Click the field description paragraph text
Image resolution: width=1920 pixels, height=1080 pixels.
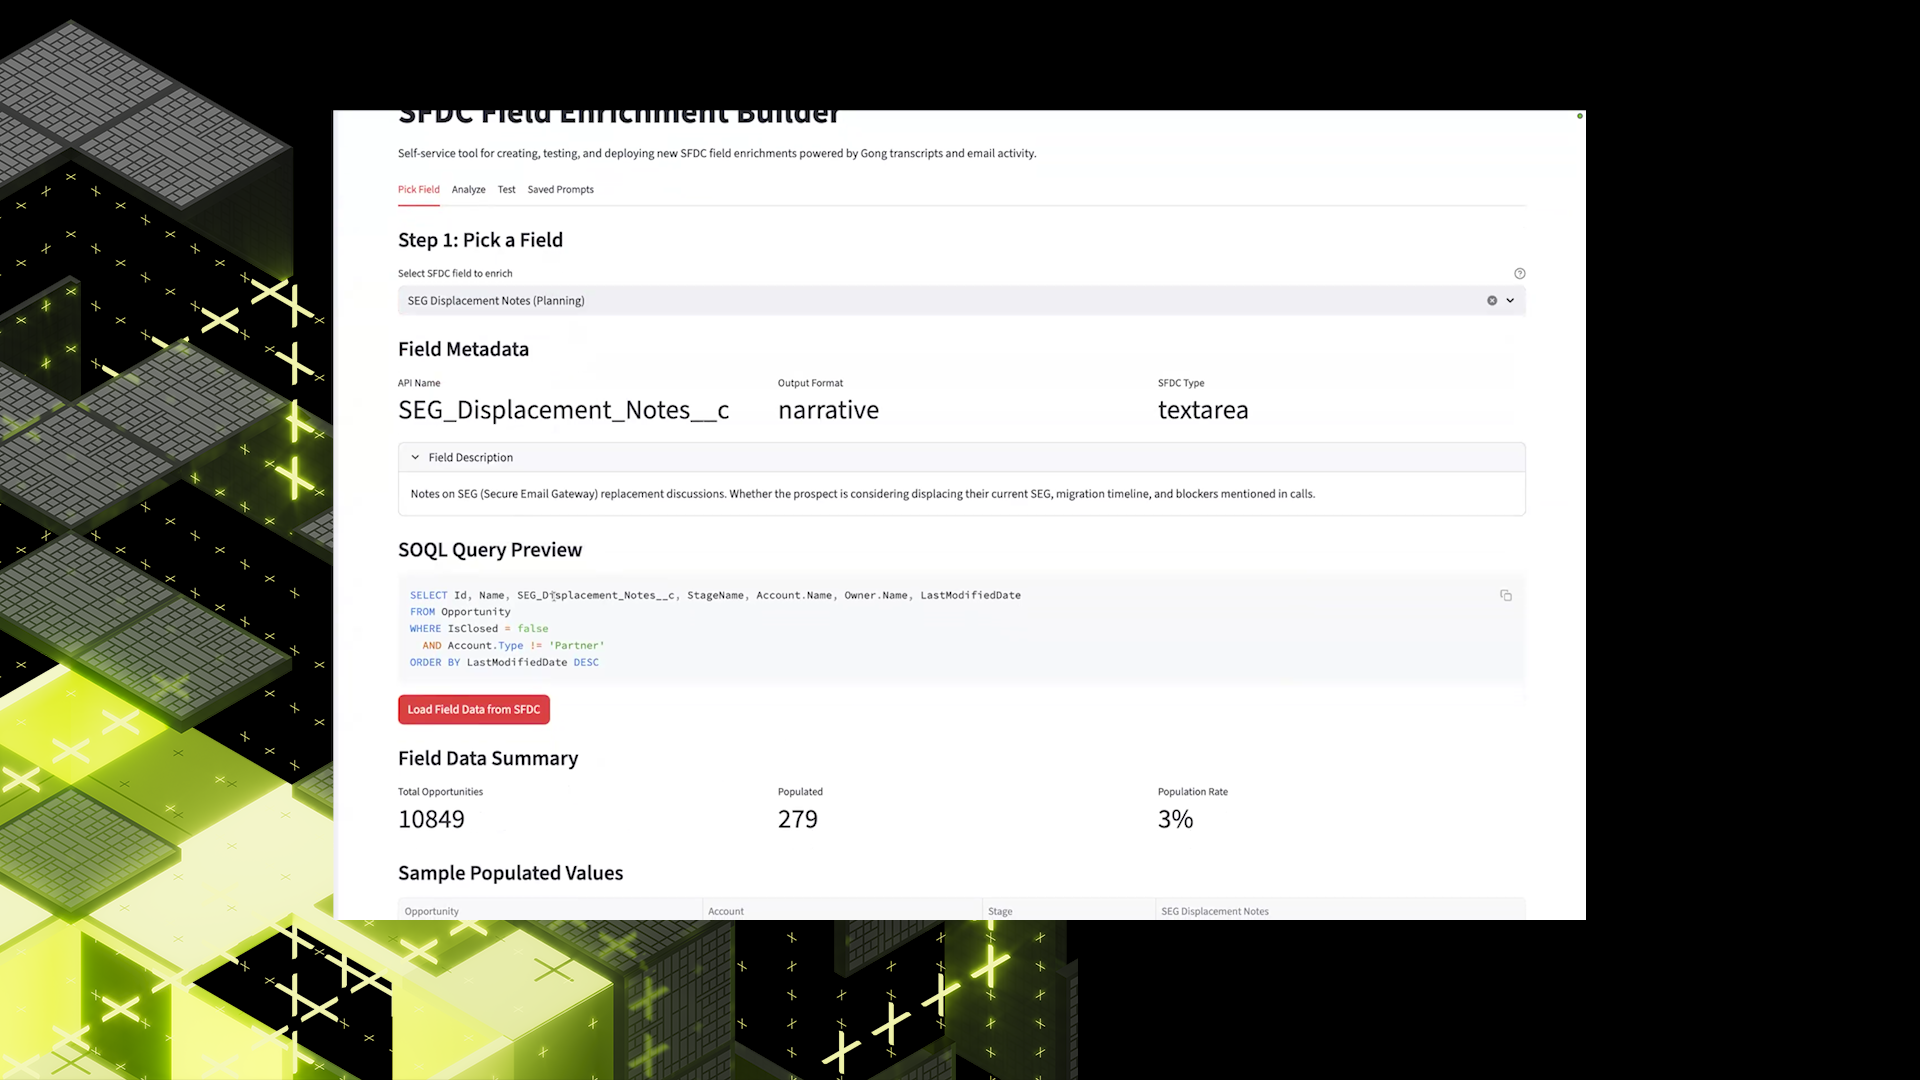[862, 494]
